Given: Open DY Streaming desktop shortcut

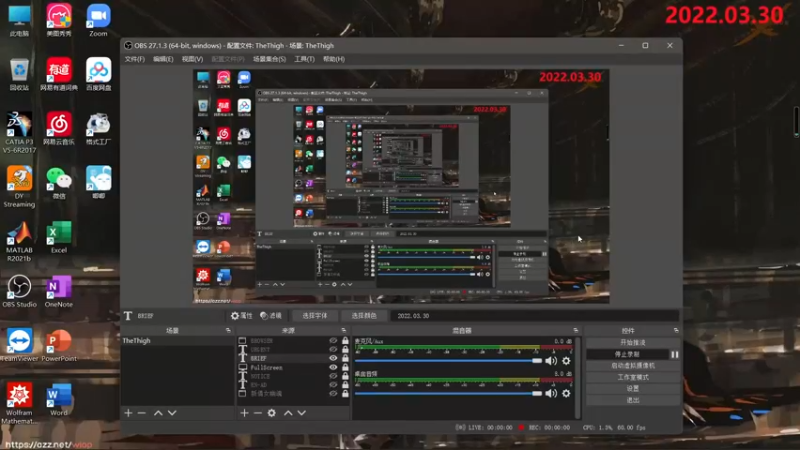Looking at the screenshot, I should (x=19, y=187).
